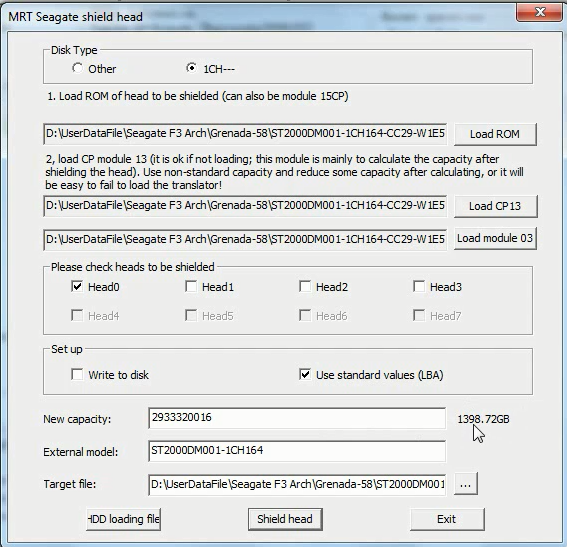Focus the CP13 module path field

(x=245, y=206)
